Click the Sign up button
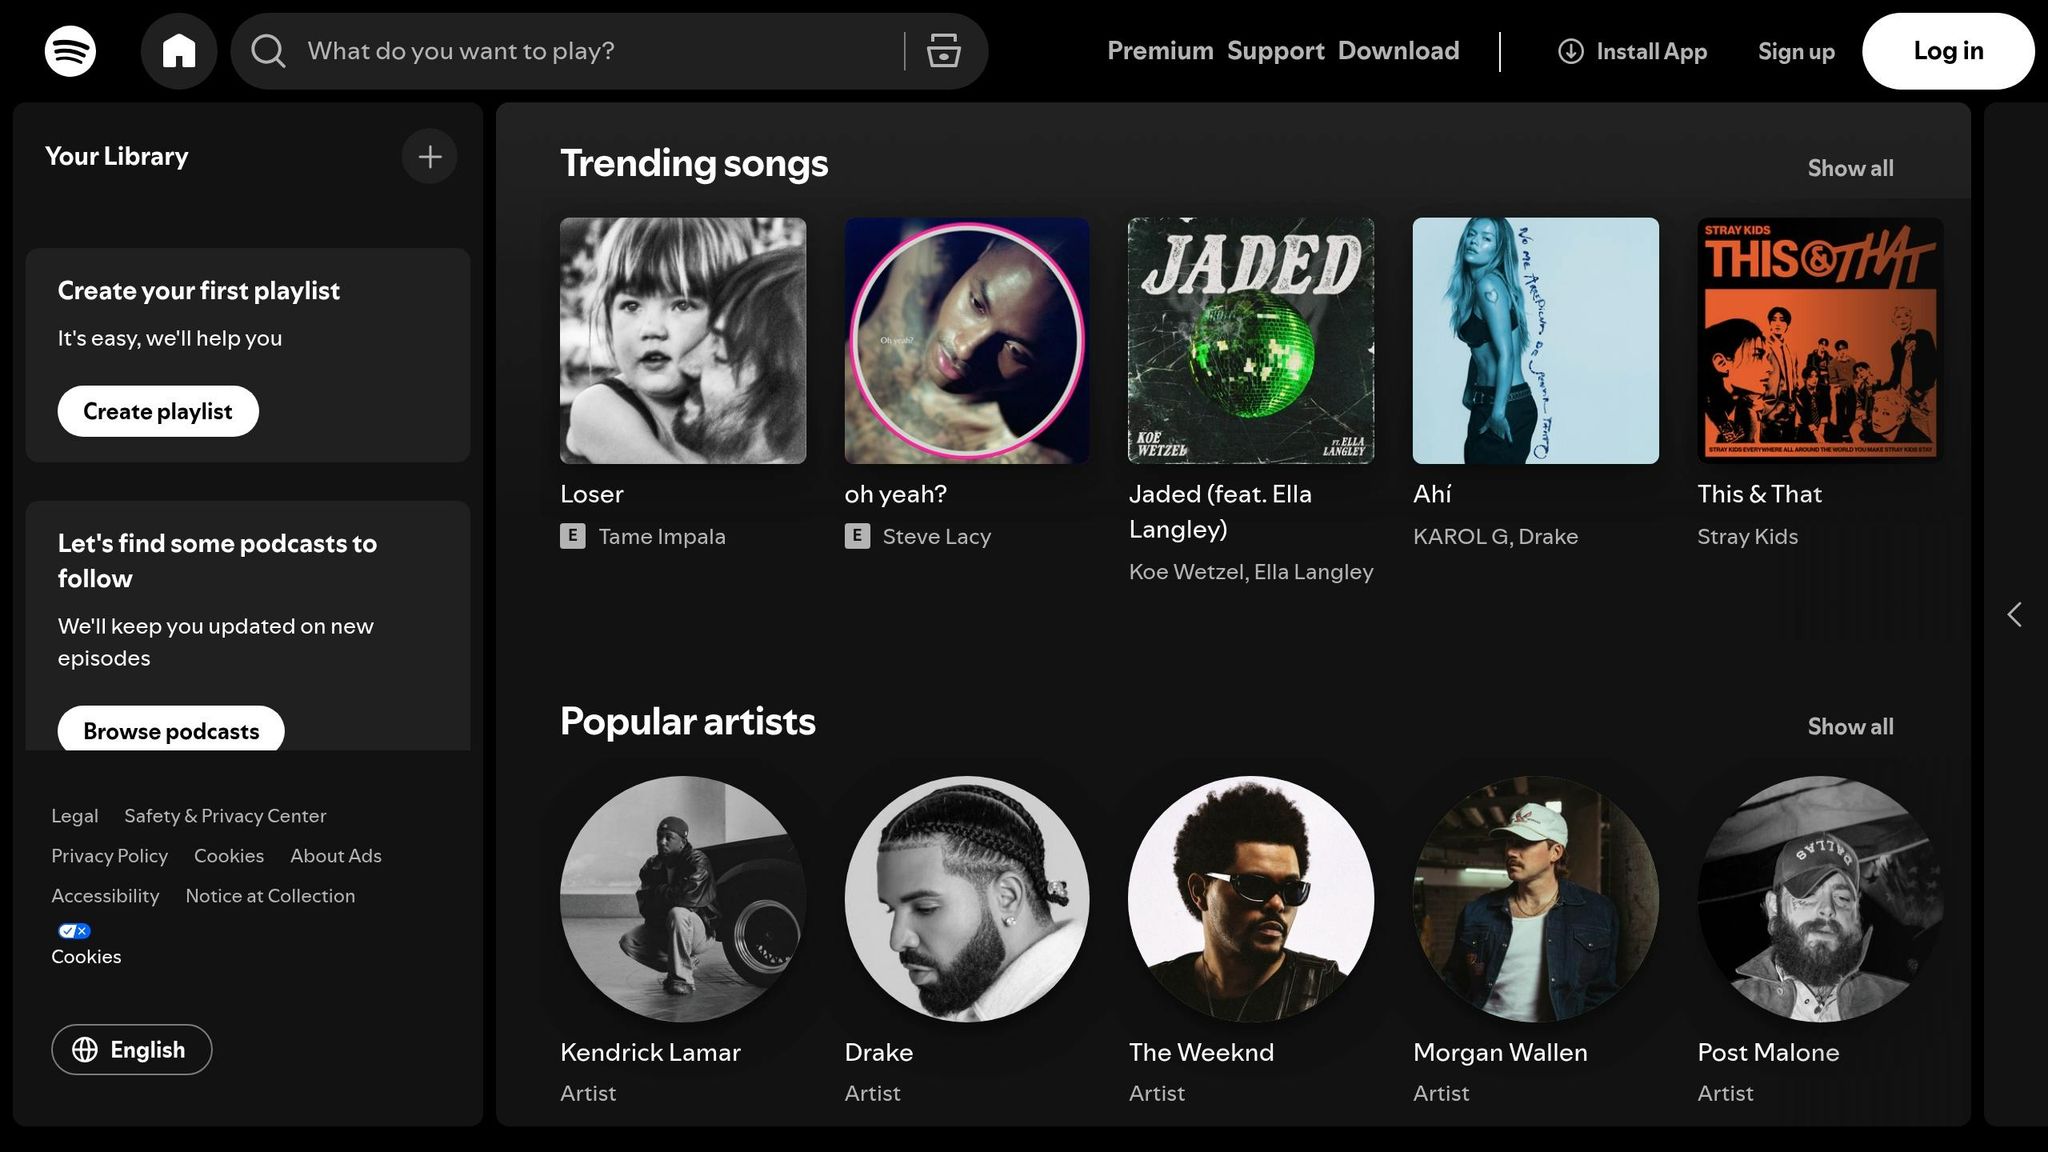Screen dimensions: 2048x1152 (x=1796, y=51)
